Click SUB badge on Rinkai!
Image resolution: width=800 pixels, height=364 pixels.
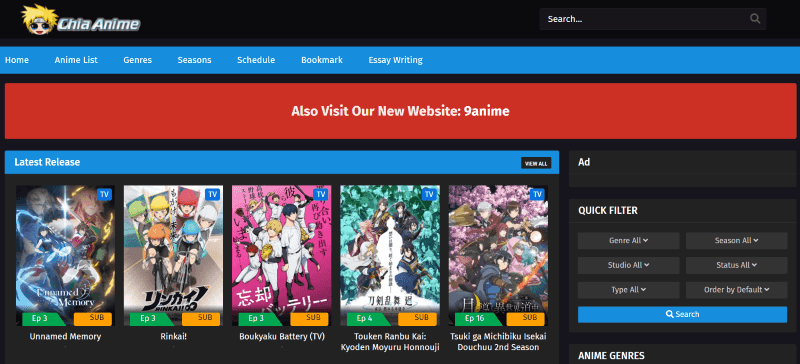201,319
